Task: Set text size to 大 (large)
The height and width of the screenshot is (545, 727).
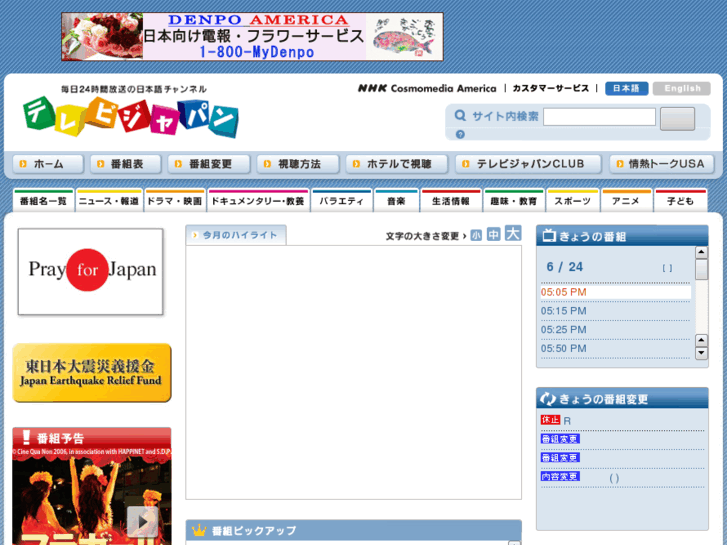Action: pos(513,233)
